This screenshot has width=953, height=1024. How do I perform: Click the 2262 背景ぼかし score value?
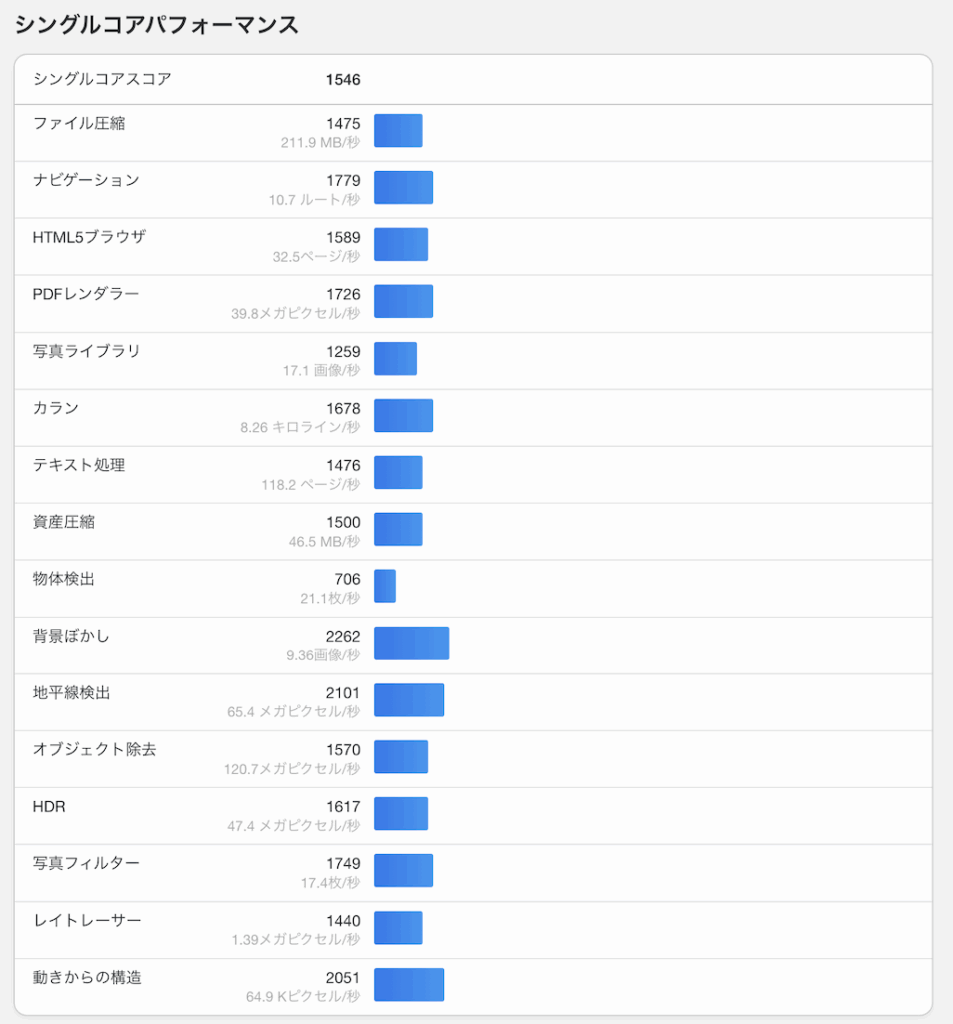(343, 636)
